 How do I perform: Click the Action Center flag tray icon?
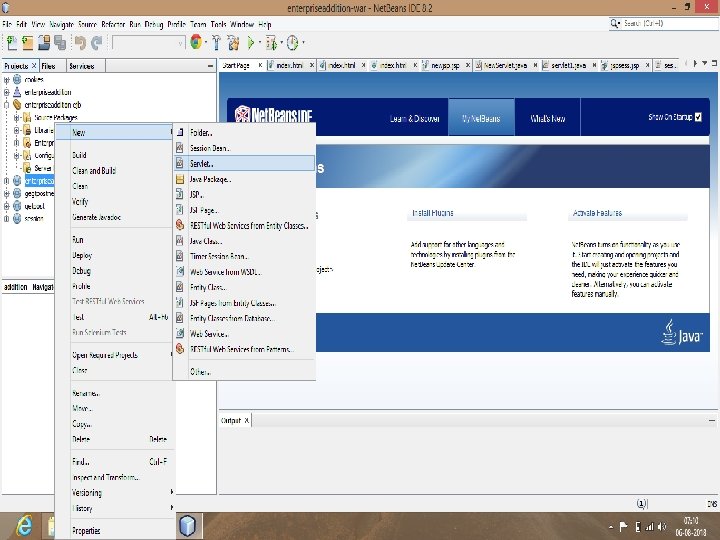(624, 527)
